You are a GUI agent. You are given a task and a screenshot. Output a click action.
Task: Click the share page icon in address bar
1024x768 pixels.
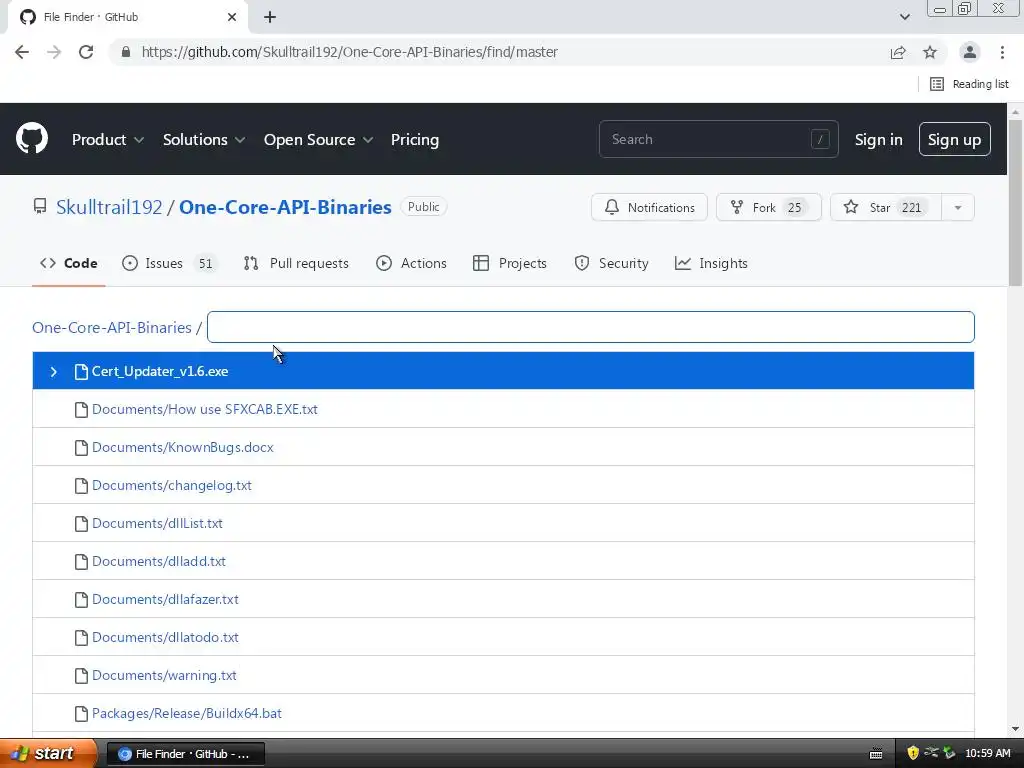click(x=898, y=52)
